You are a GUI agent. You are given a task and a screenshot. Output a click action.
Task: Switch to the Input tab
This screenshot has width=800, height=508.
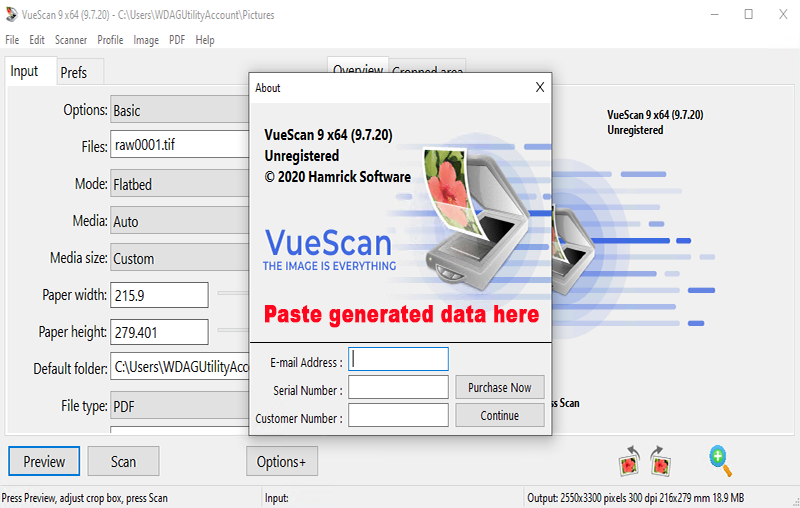click(30, 71)
